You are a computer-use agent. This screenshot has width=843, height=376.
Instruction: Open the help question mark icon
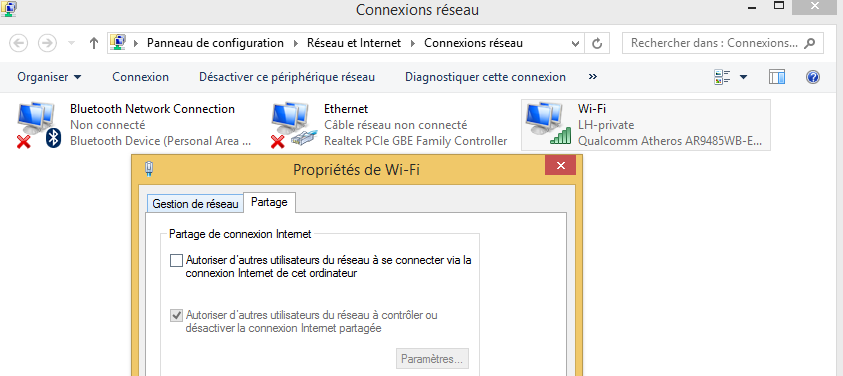coord(812,77)
